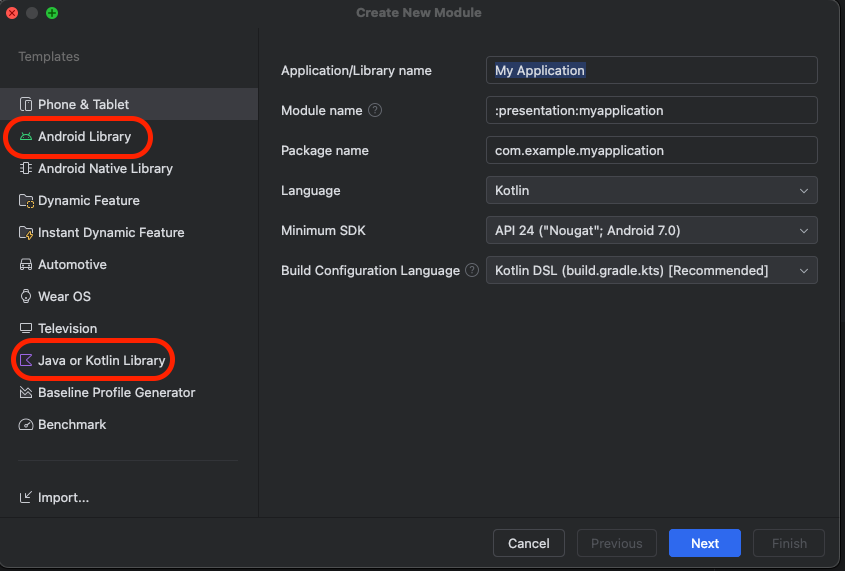This screenshot has height=571, width=845.
Task: Click the Television screen icon
Action: pos(26,328)
